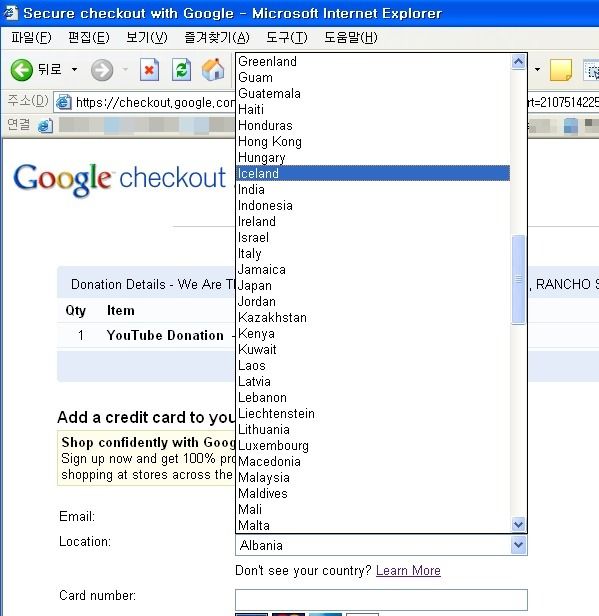Image resolution: width=599 pixels, height=616 pixels.
Task: Select Malta from country list
Action: 373,525
